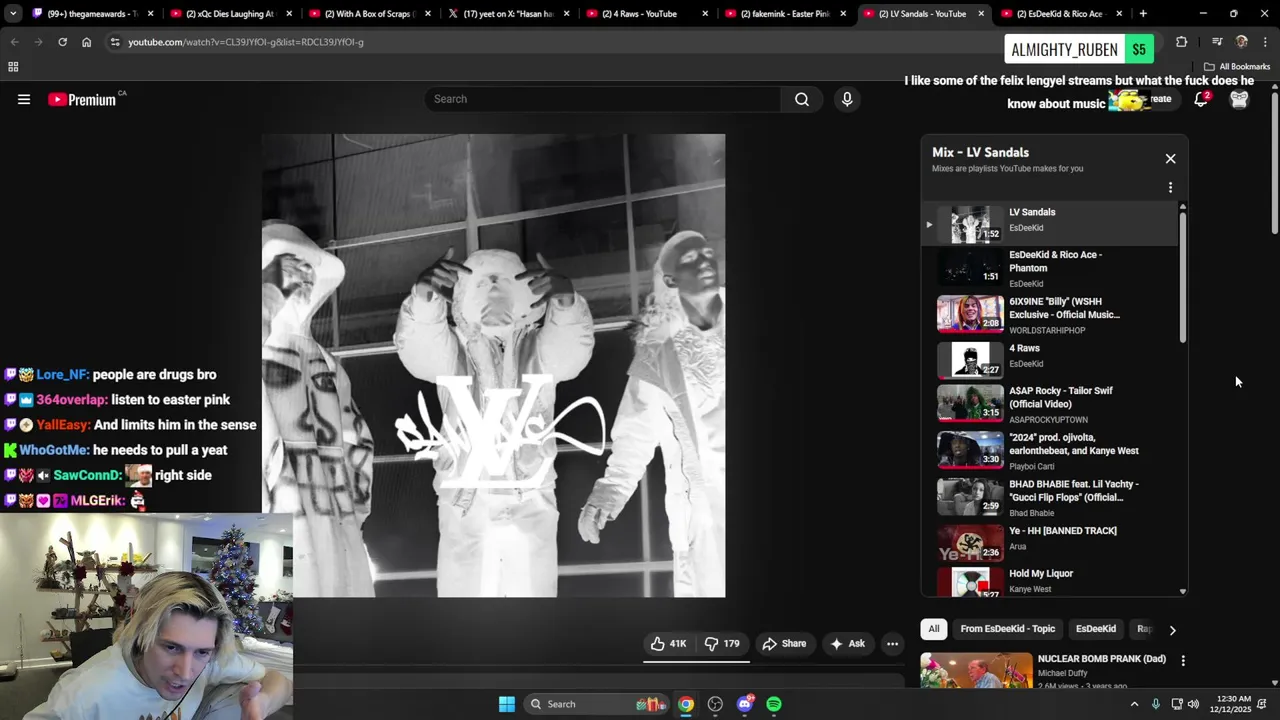Open browser extensions puzzle icon
The image size is (1280, 720).
point(1181,42)
